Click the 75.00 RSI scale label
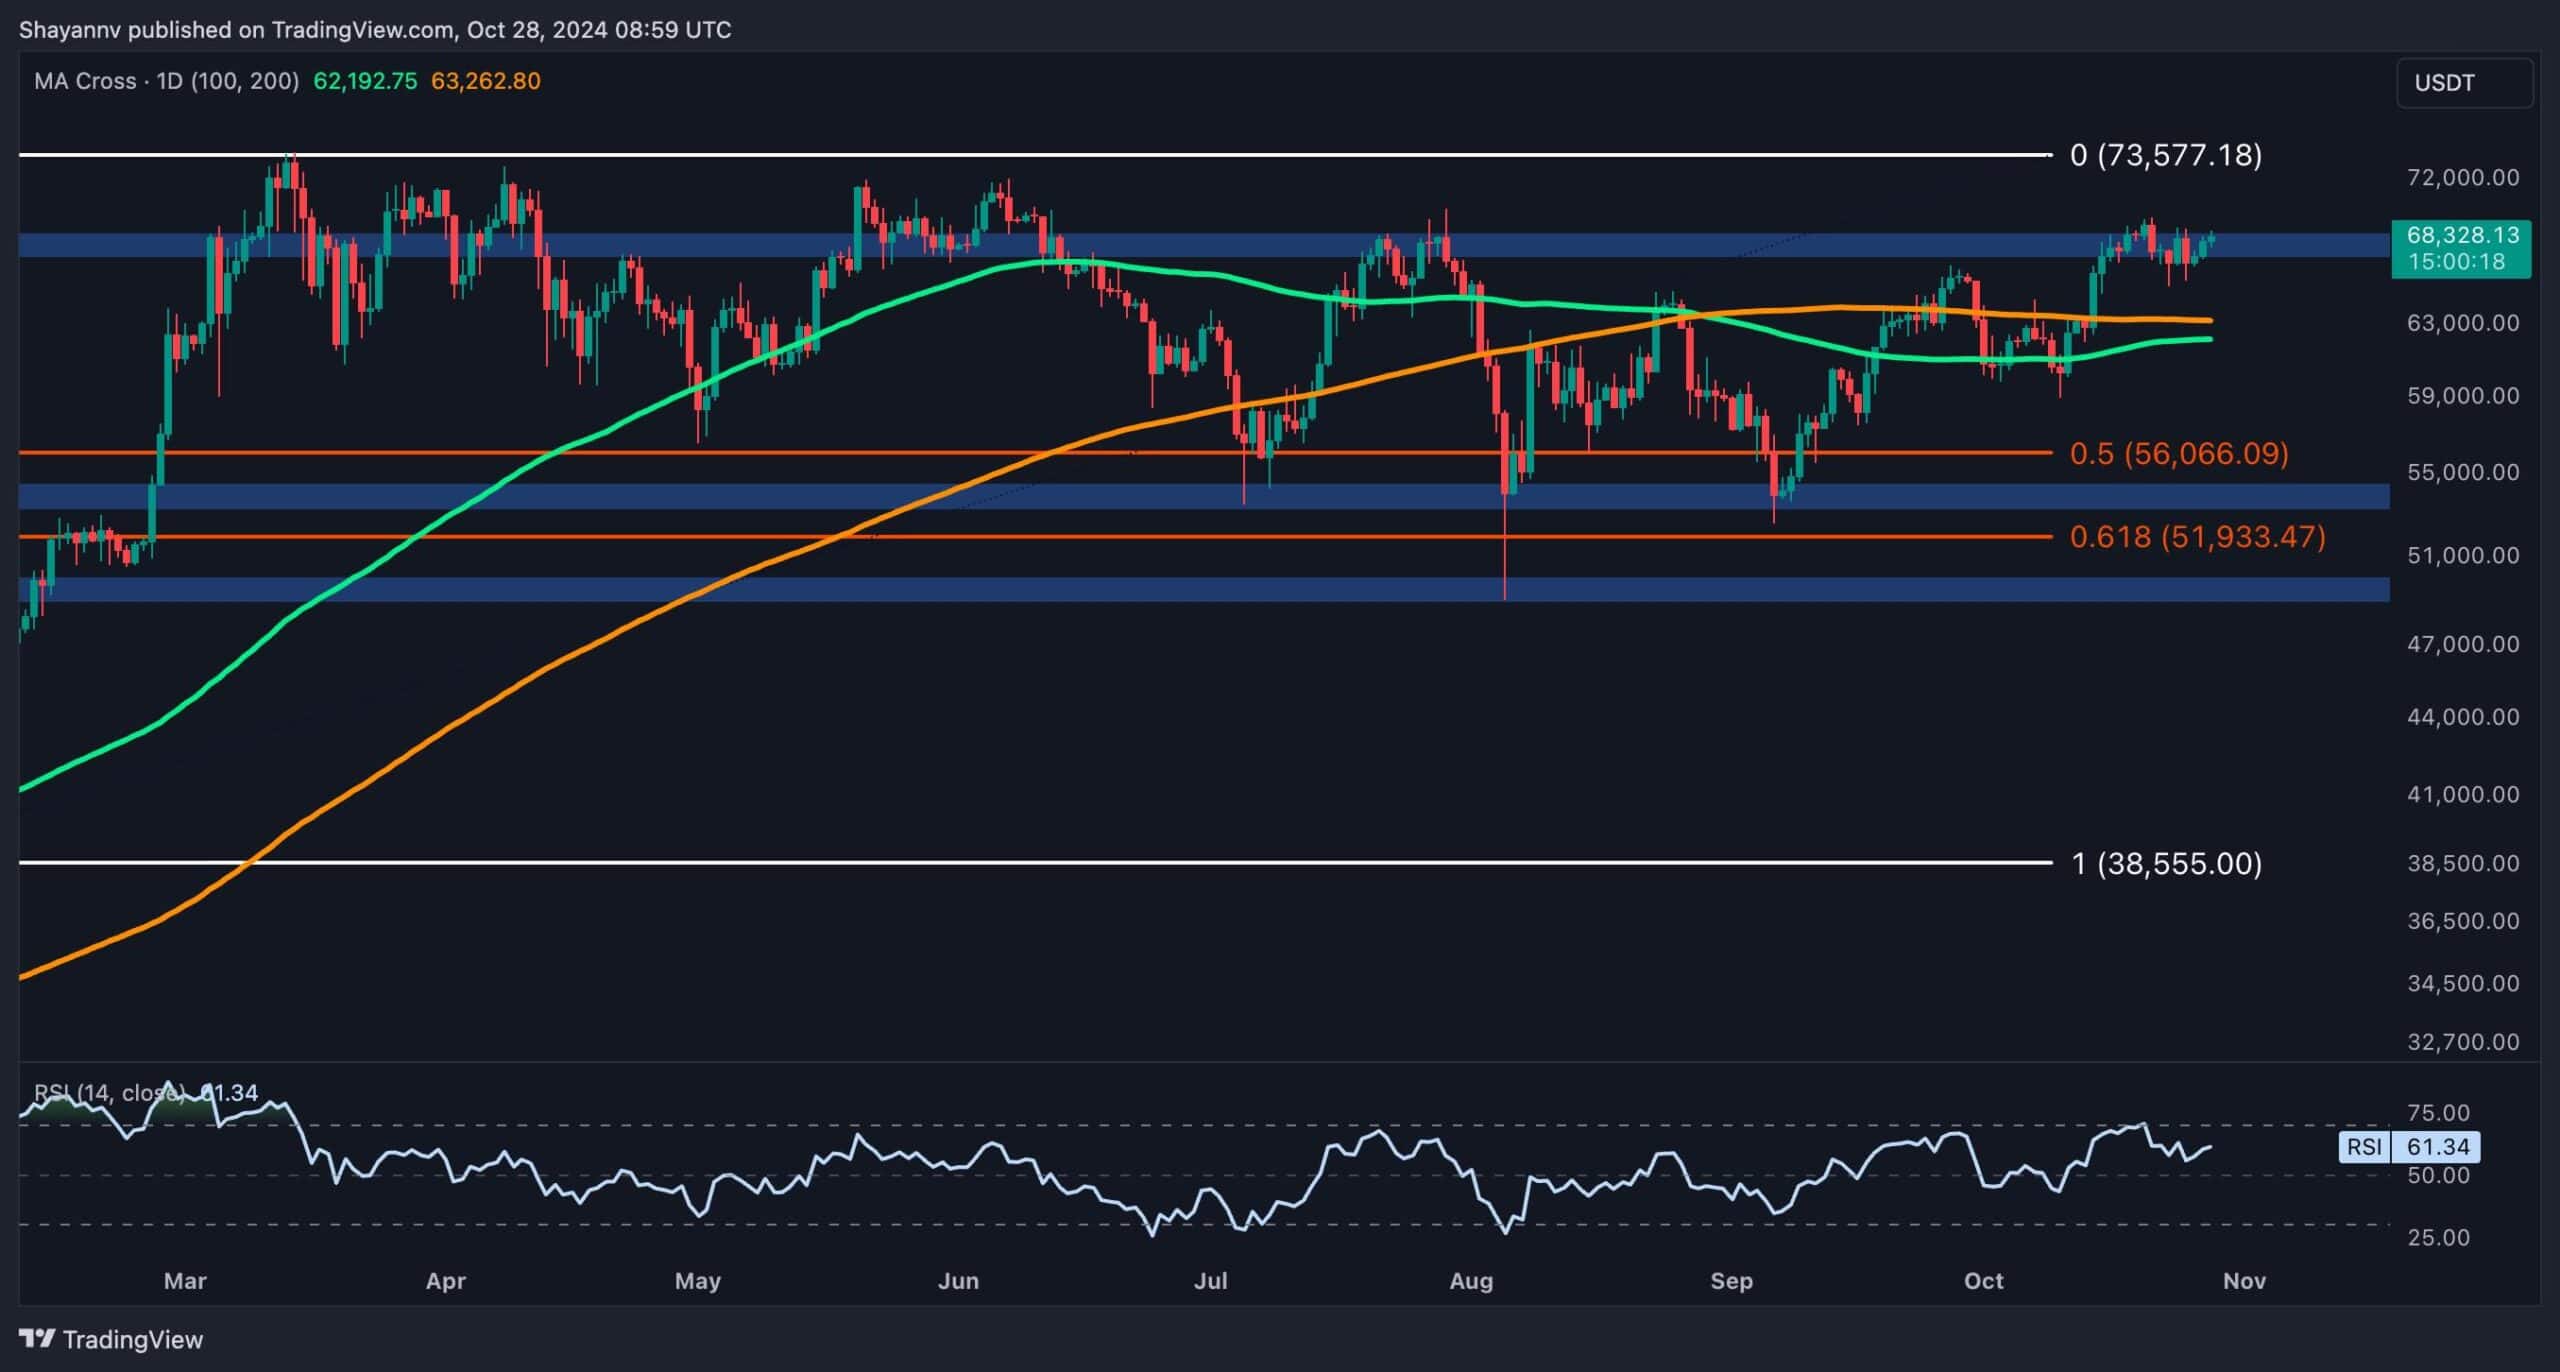2560x1372 pixels. coord(2438,1113)
